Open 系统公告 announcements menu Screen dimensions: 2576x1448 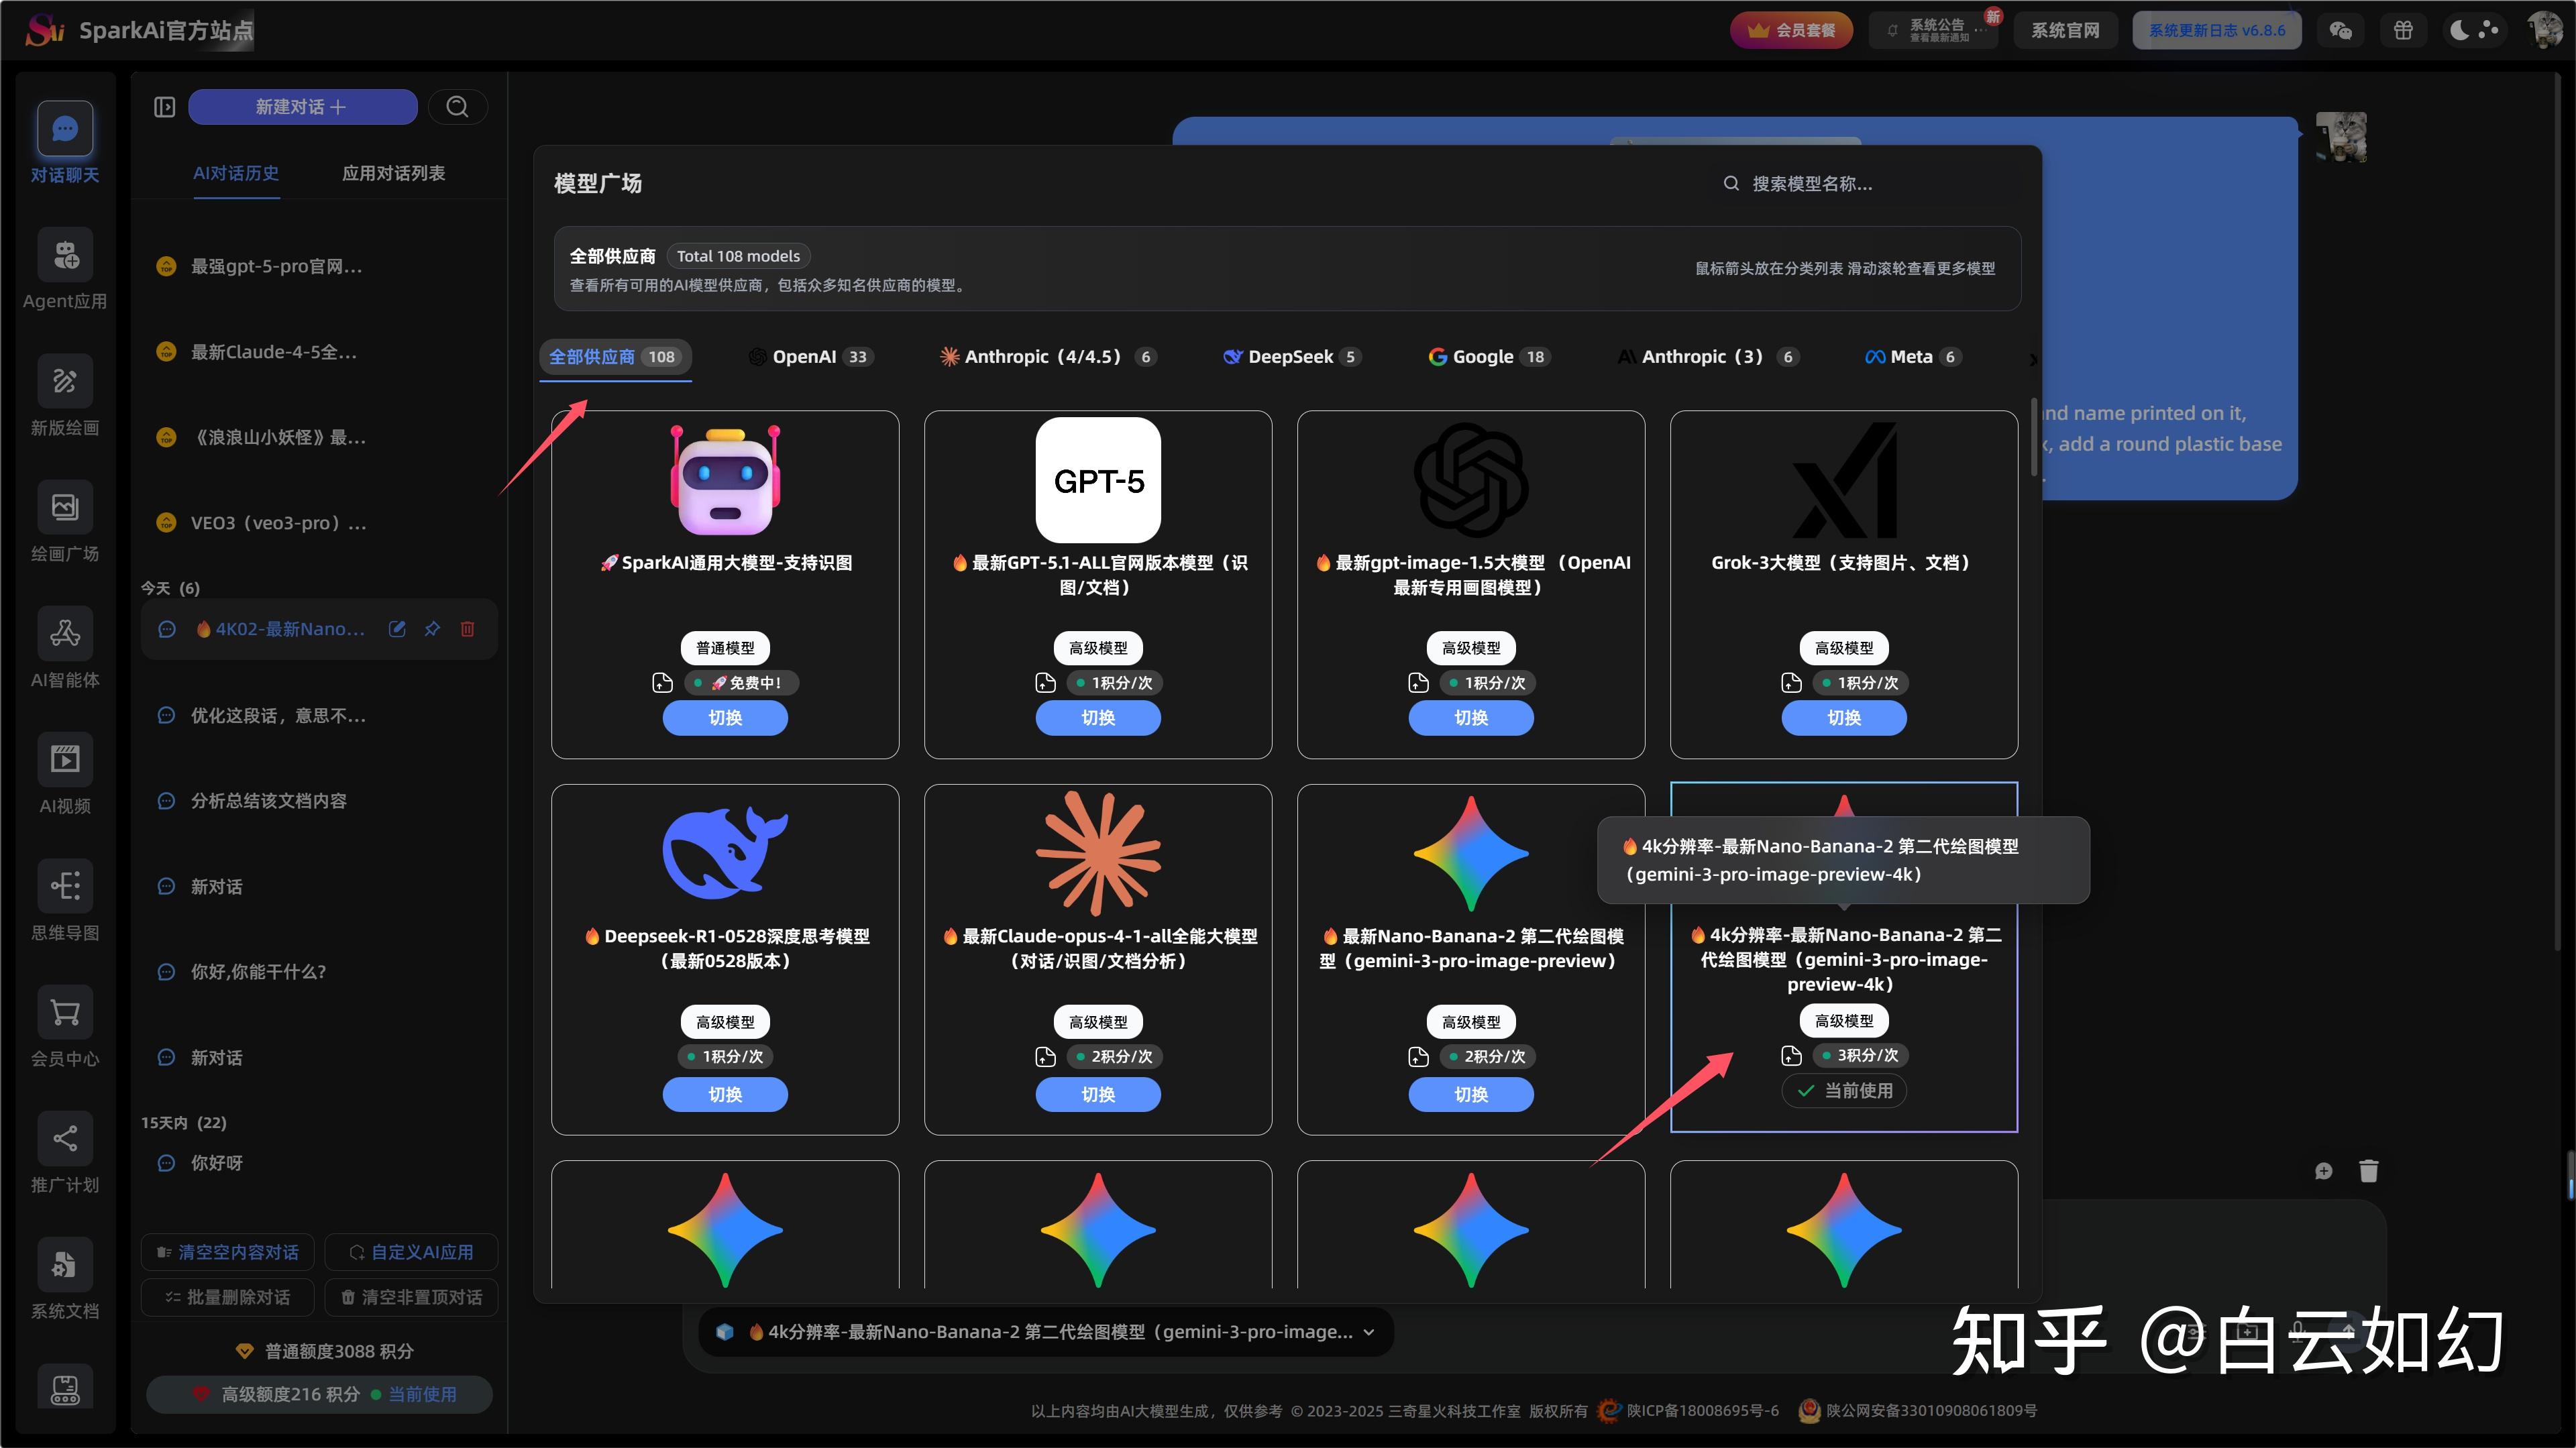1931,30
